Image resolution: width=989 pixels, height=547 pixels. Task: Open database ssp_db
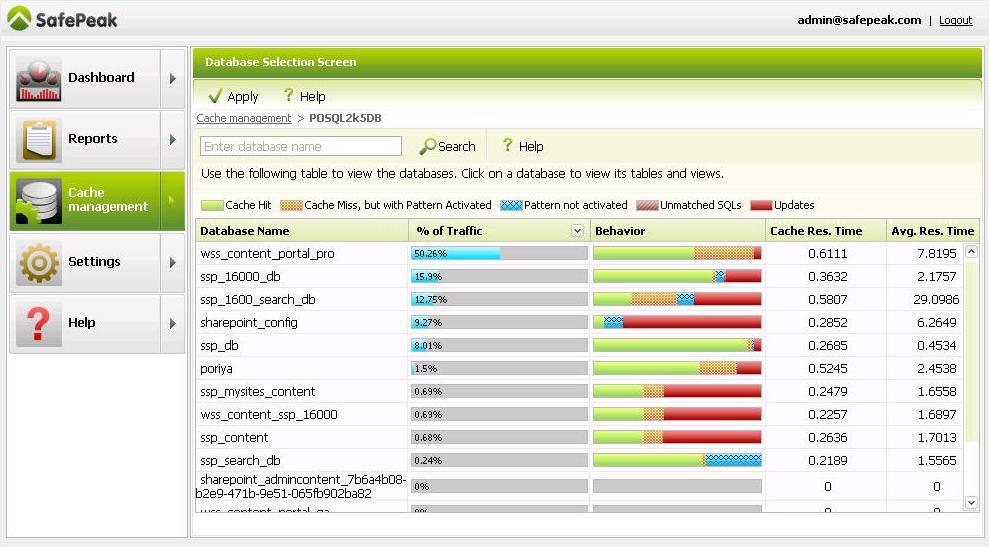click(219, 346)
